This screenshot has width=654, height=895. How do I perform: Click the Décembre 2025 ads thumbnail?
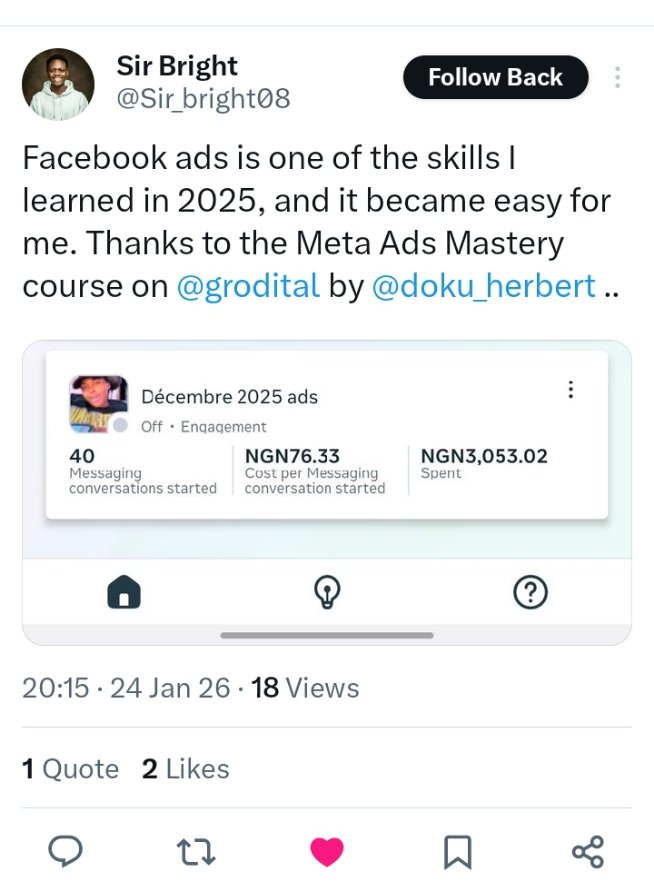98,403
